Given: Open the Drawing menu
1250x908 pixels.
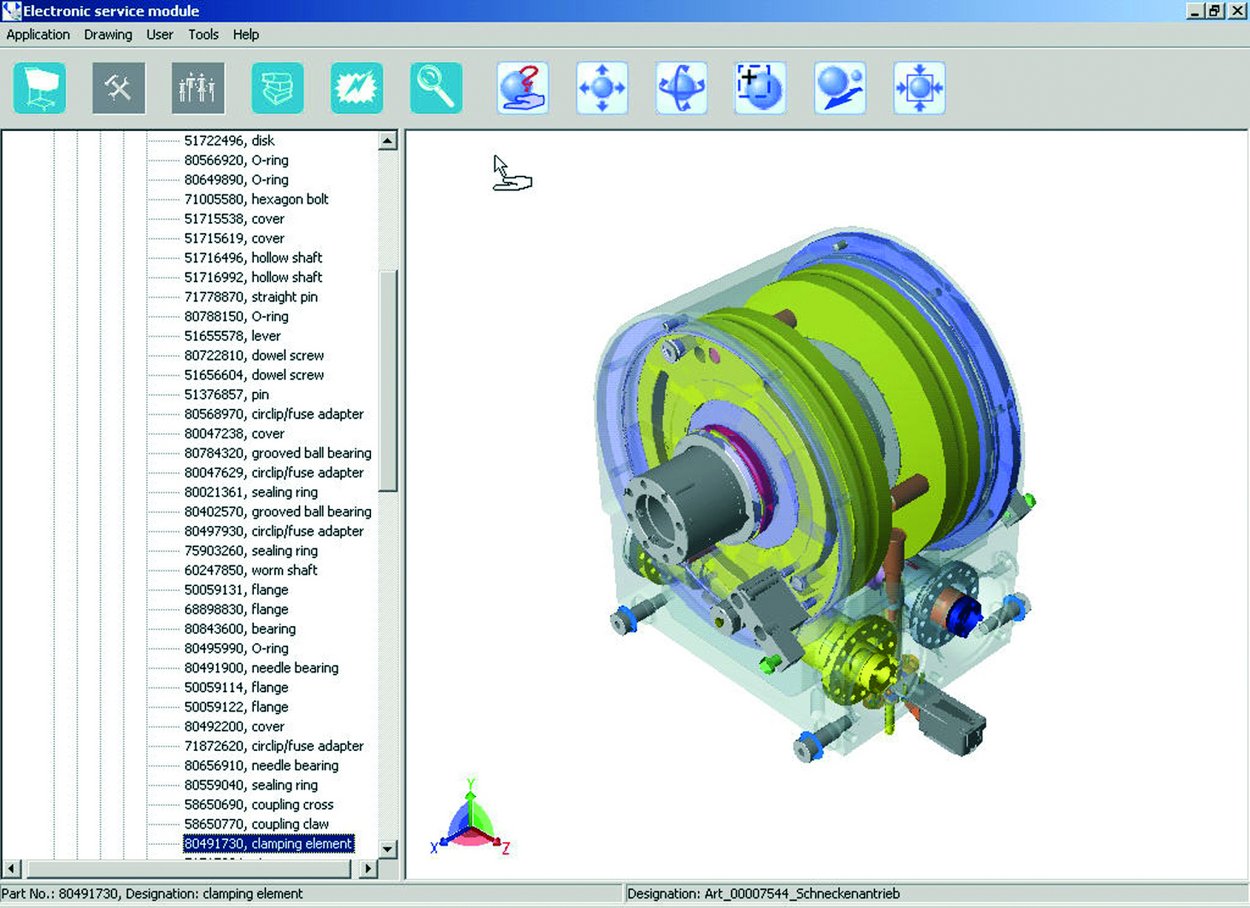Looking at the screenshot, I should pyautogui.click(x=108, y=34).
